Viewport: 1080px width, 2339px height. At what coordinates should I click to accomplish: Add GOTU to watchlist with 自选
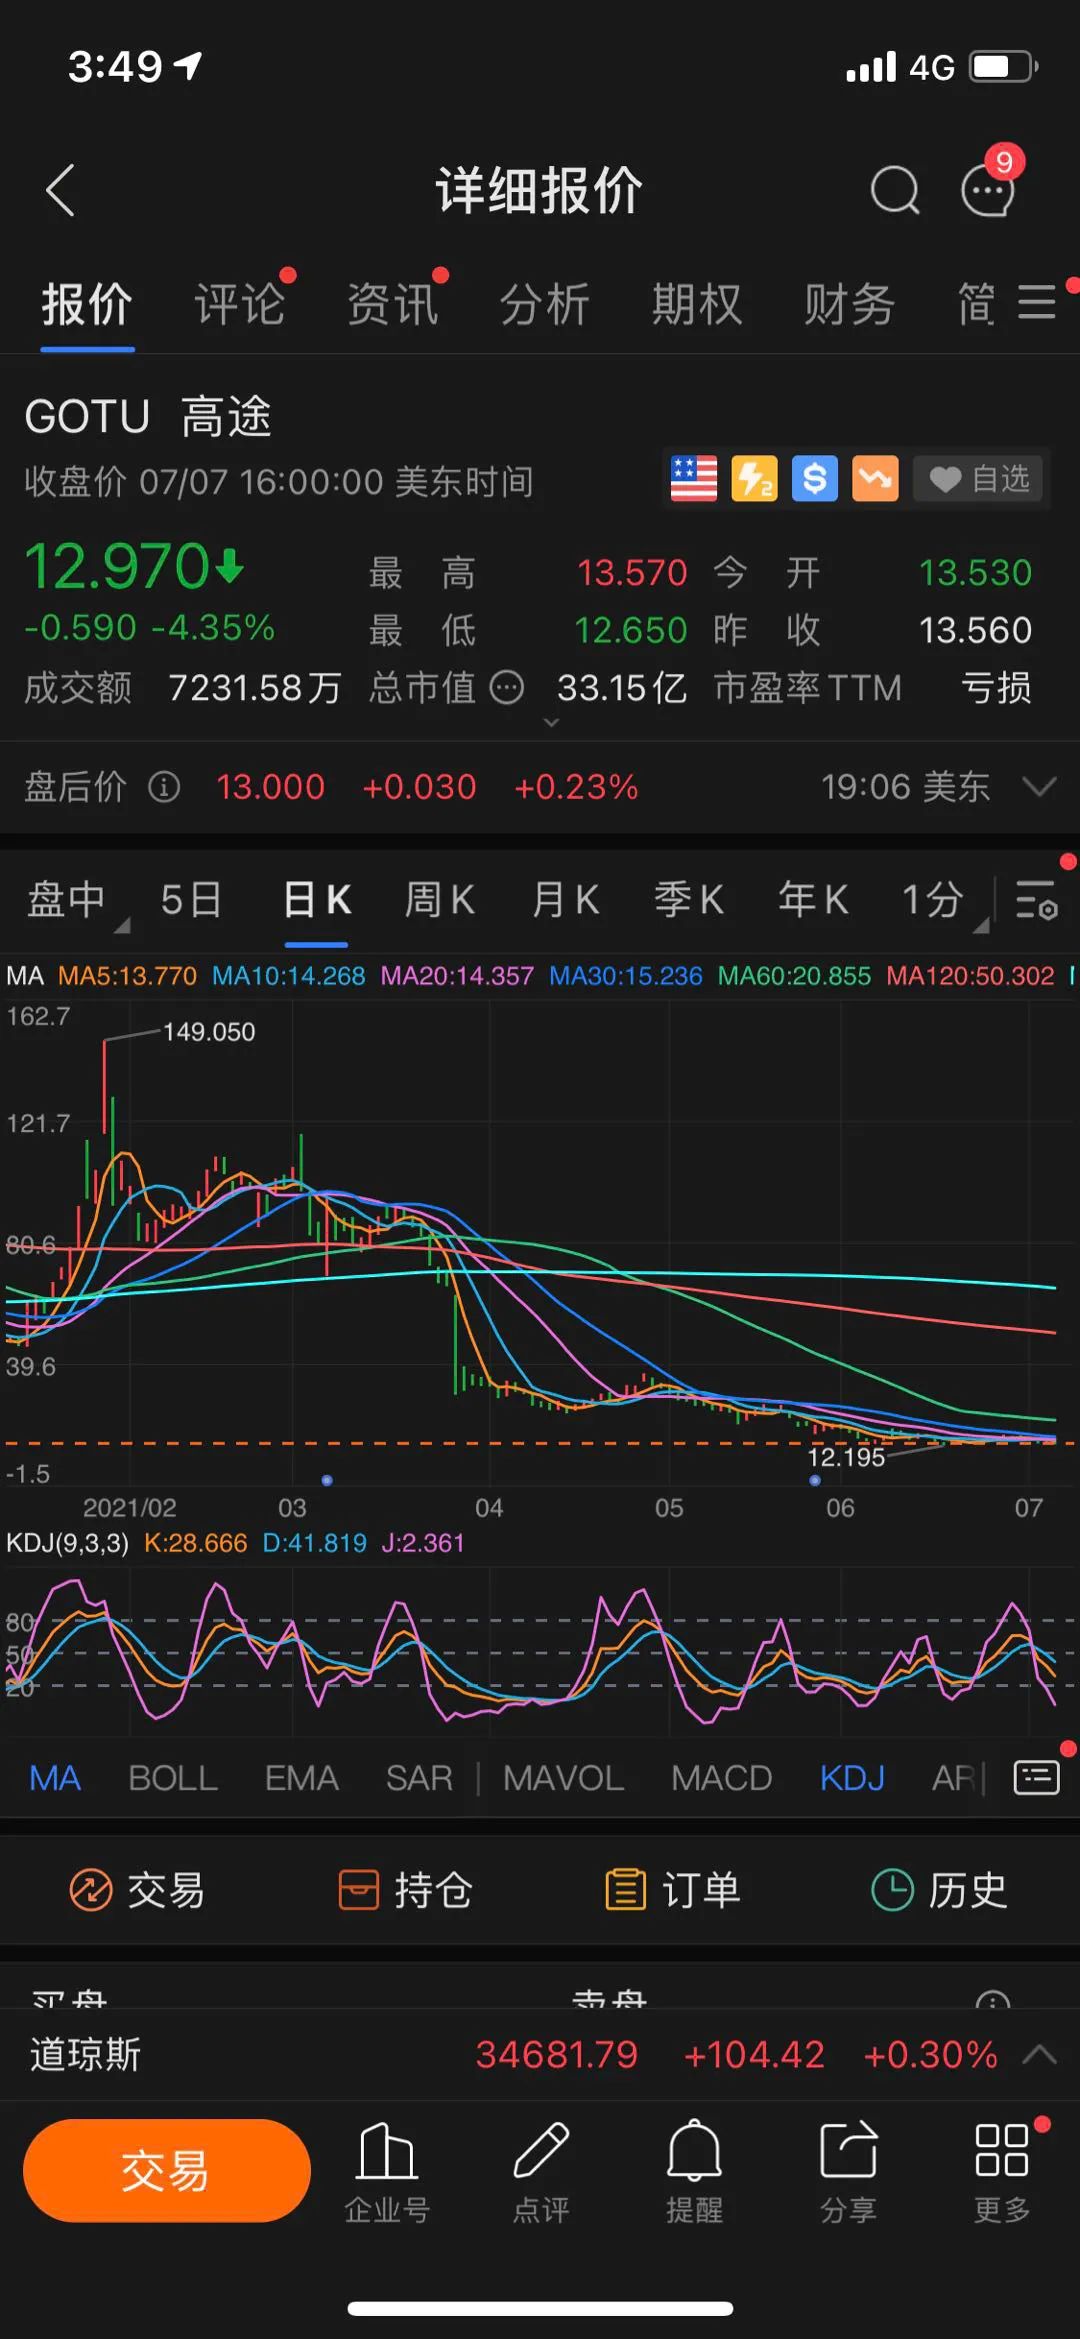979,479
